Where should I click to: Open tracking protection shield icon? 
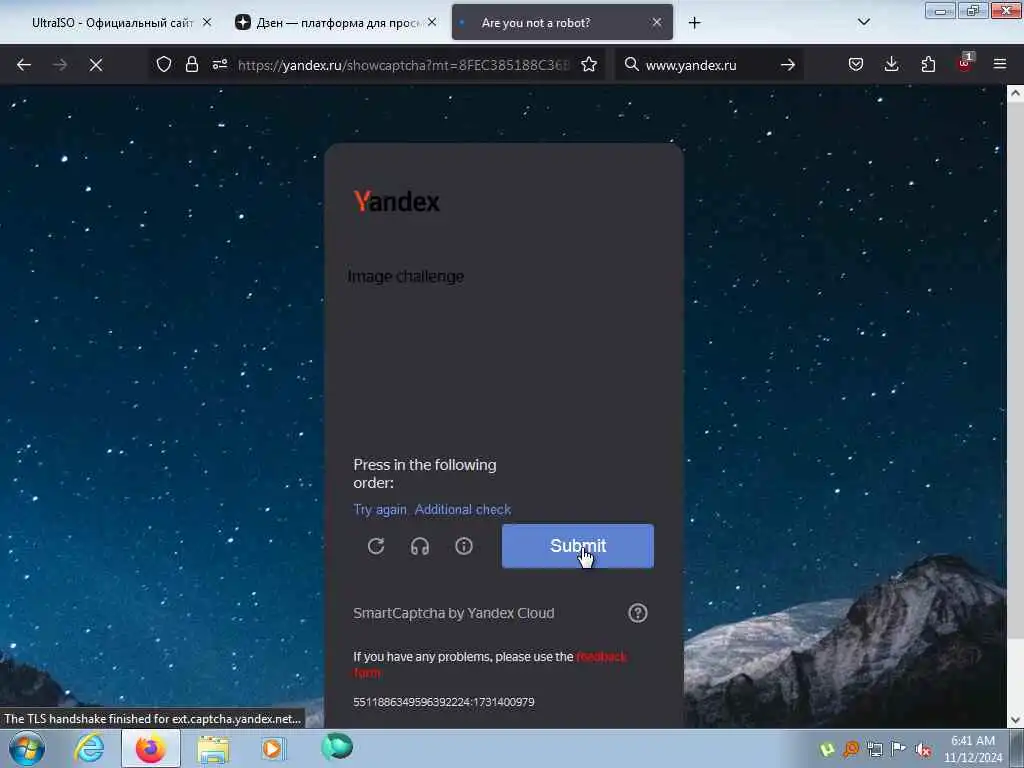(x=164, y=64)
